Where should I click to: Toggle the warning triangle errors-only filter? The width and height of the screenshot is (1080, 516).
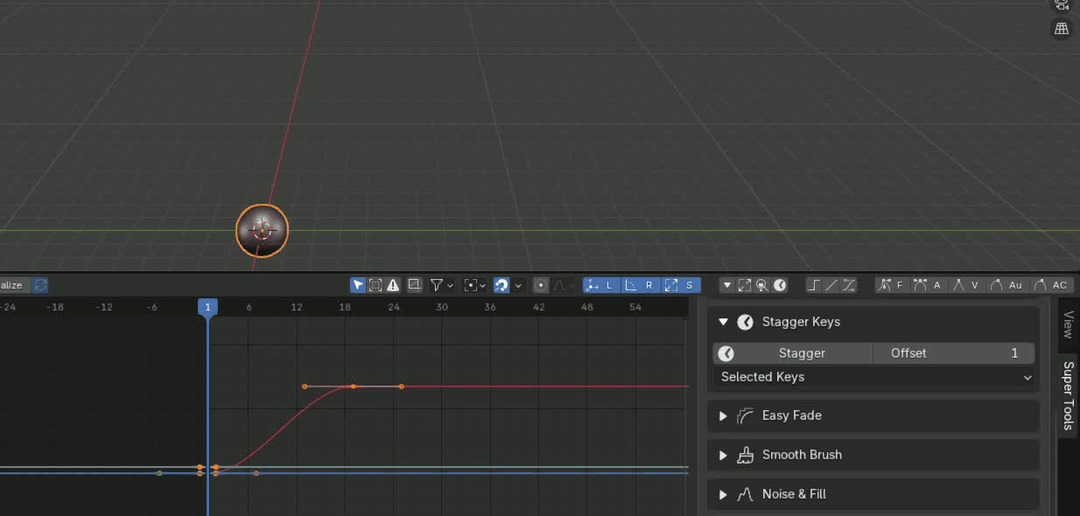coord(393,285)
